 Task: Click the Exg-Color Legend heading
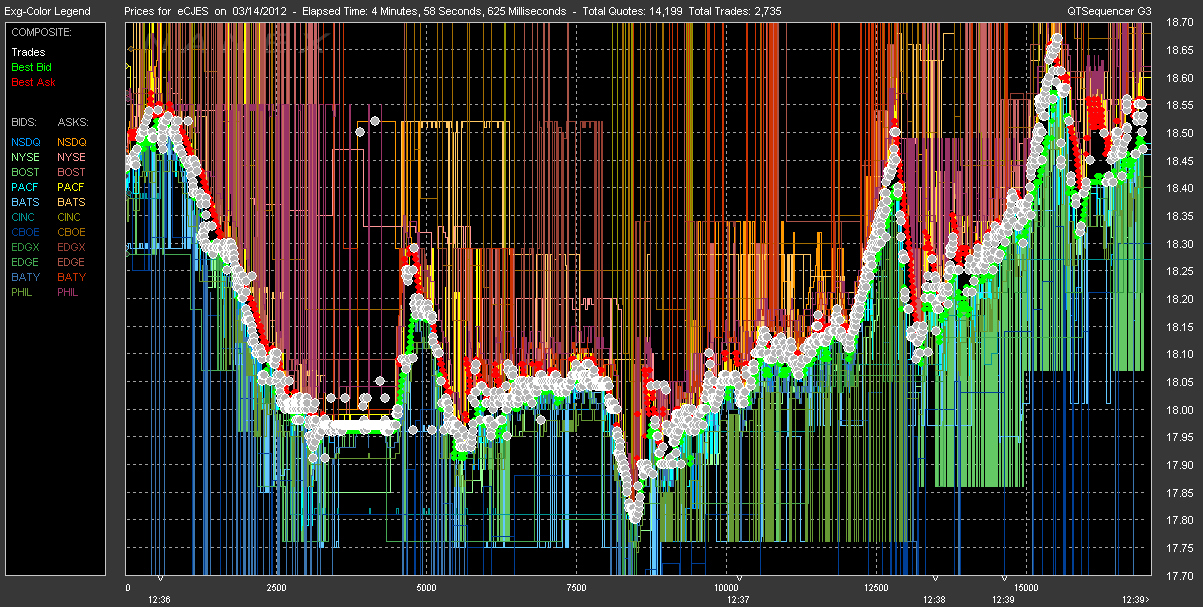(x=46, y=11)
